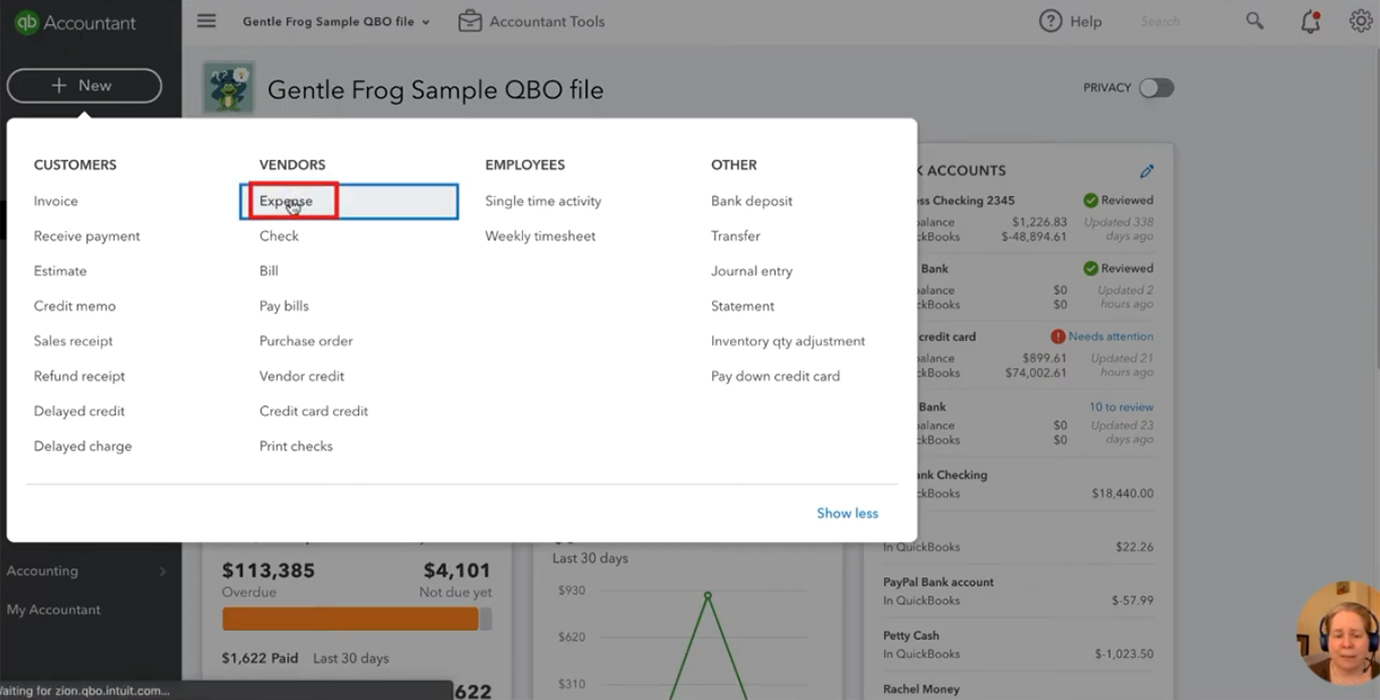Viewport: 1380px width, 700px height.
Task: Click the orange overdue invoices bar
Action: pyautogui.click(x=350, y=620)
